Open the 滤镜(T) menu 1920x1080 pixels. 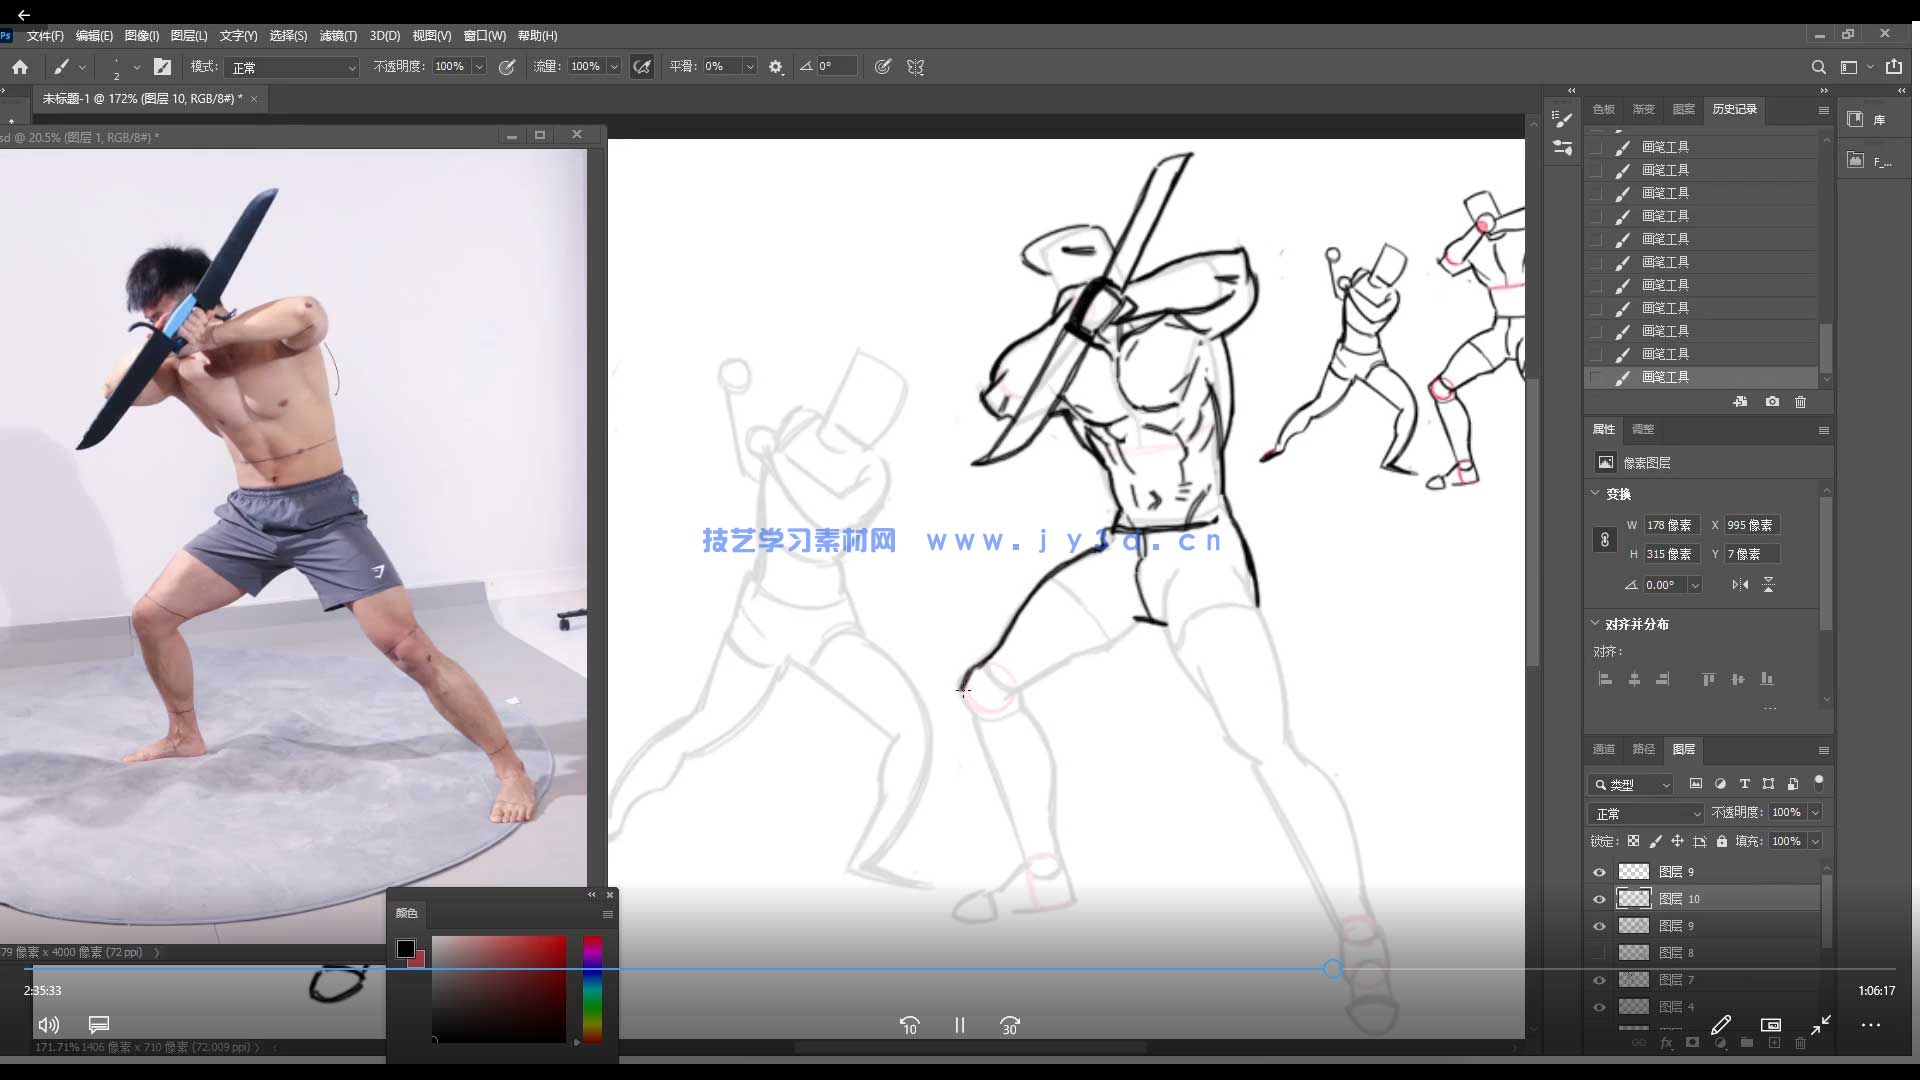[x=337, y=35]
